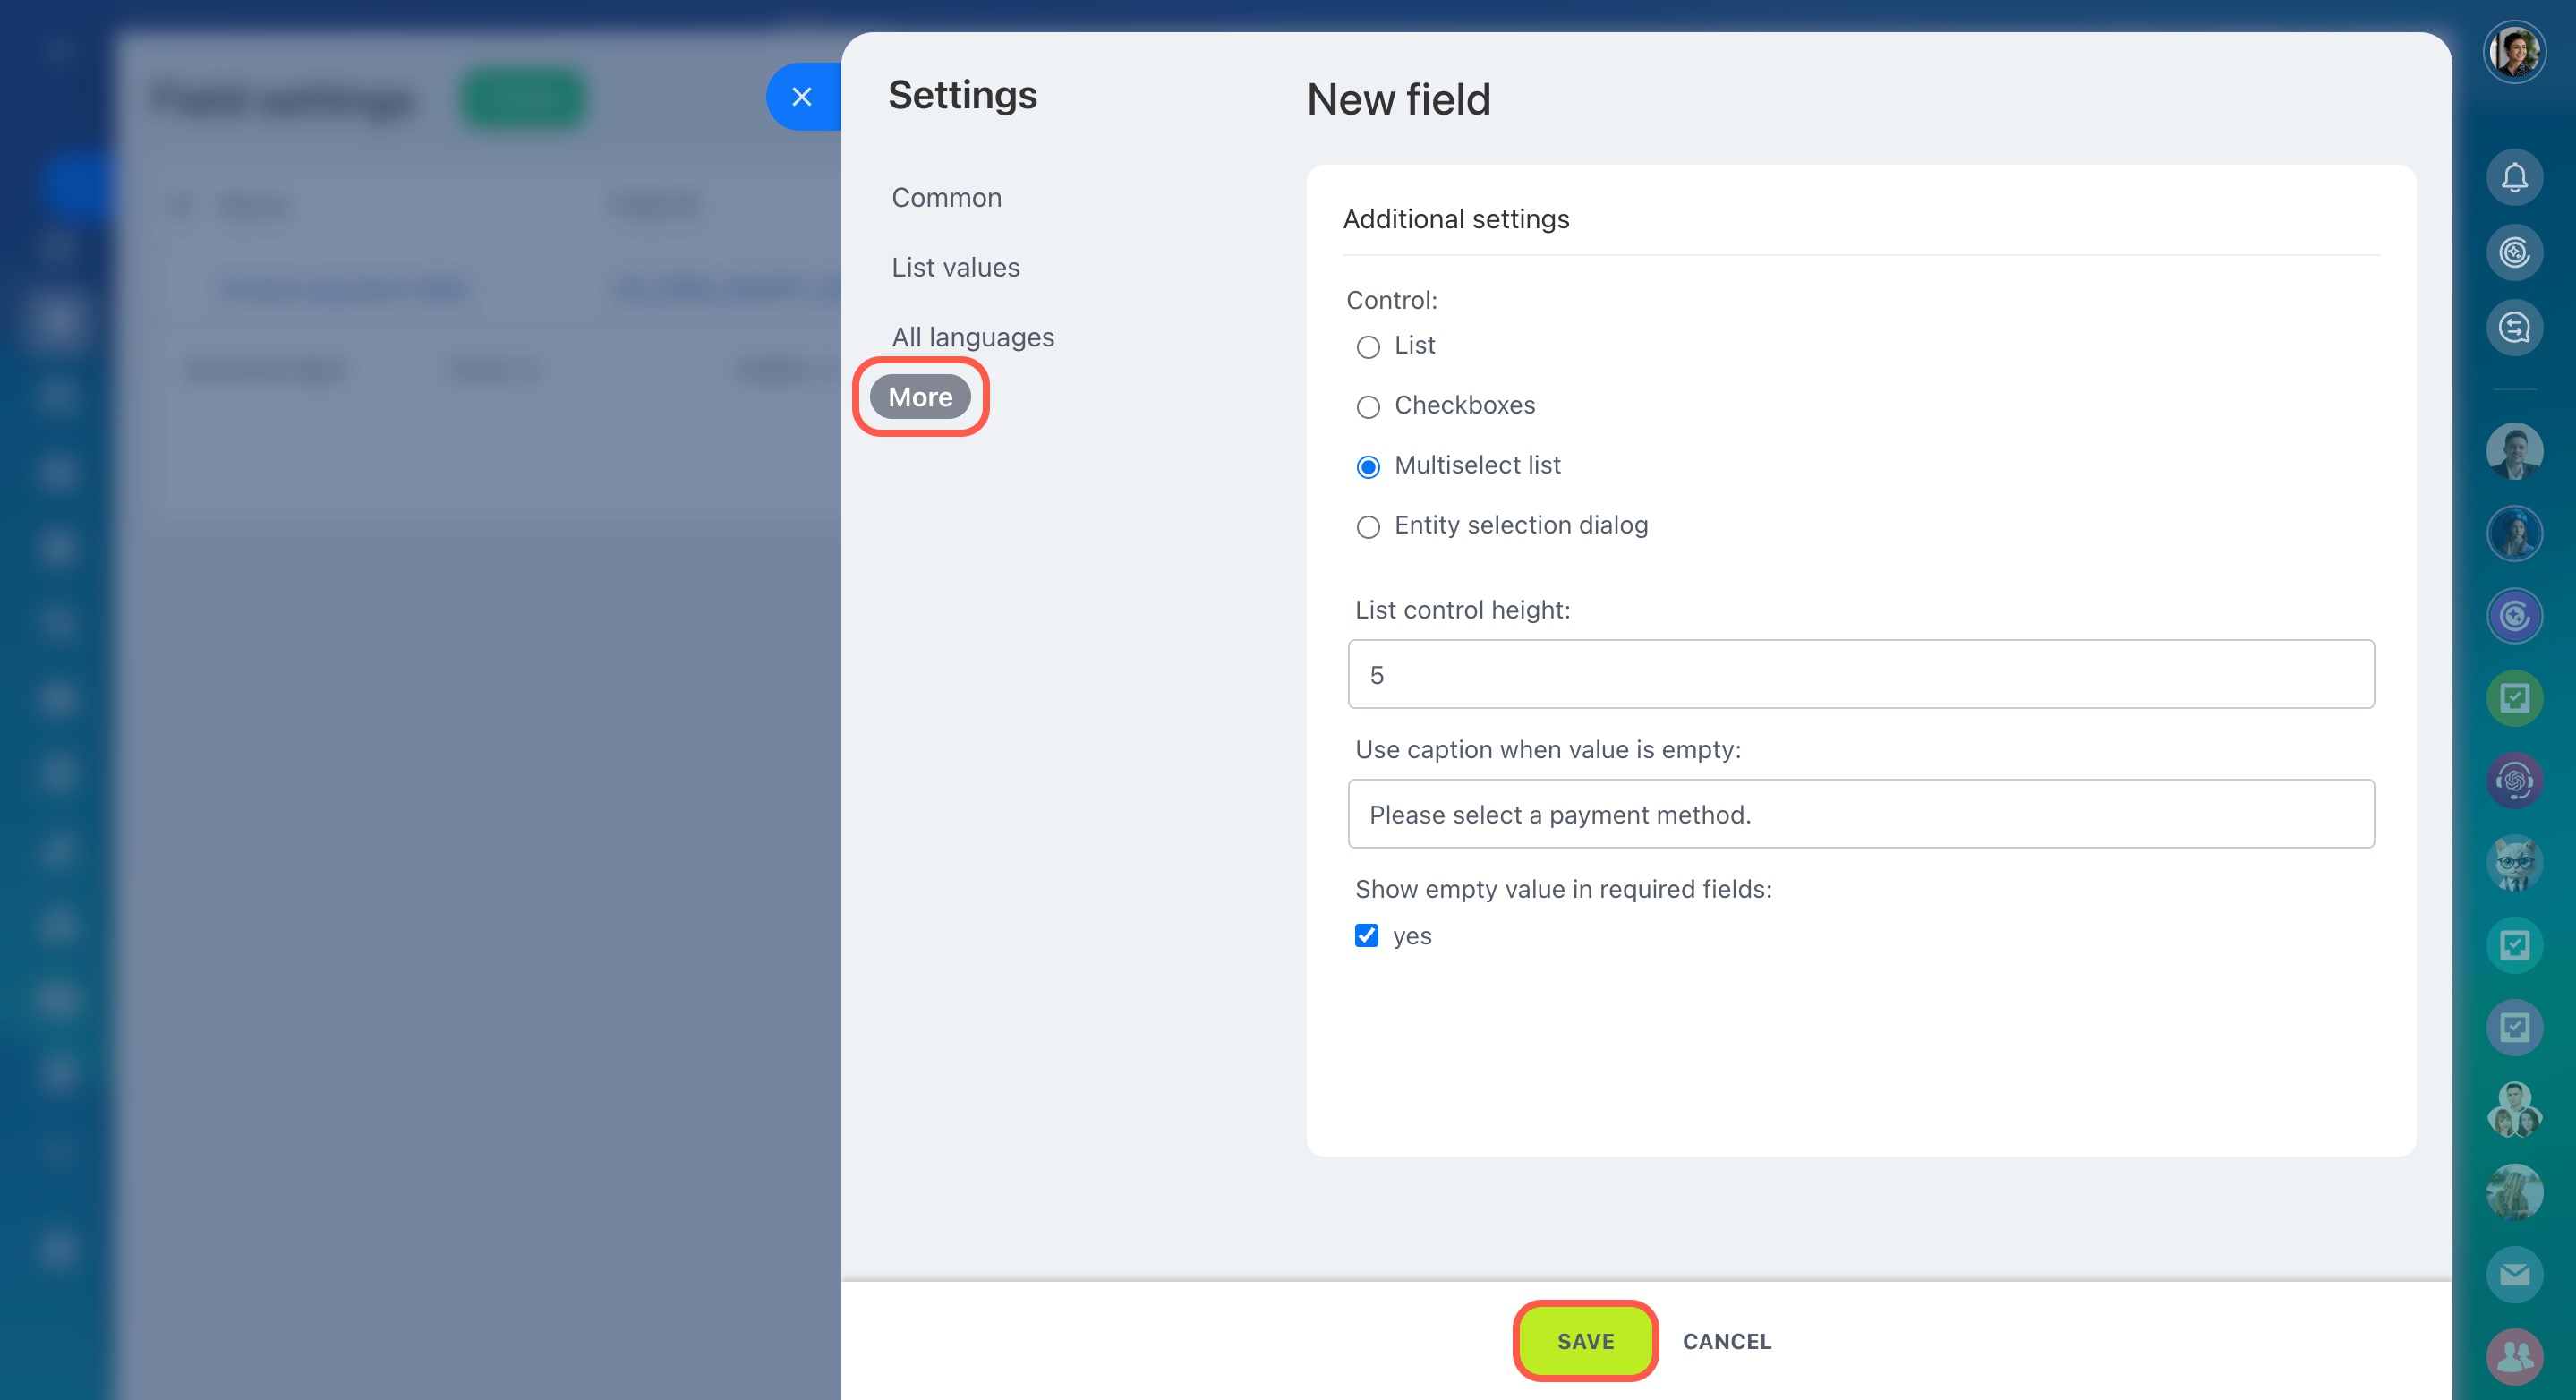
Task: Select the Checkboxes control option
Action: point(1367,407)
